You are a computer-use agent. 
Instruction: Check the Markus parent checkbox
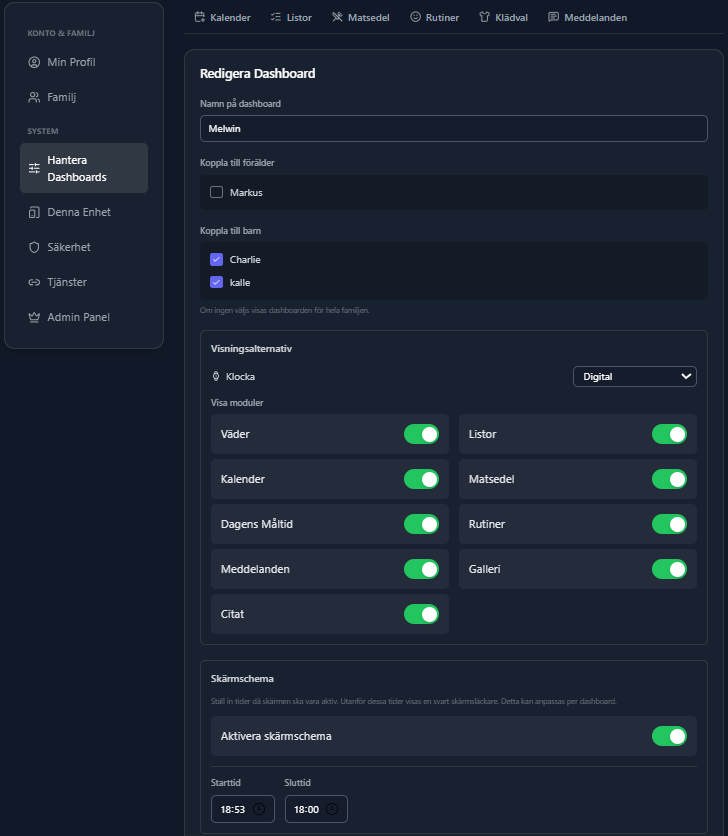click(x=216, y=192)
